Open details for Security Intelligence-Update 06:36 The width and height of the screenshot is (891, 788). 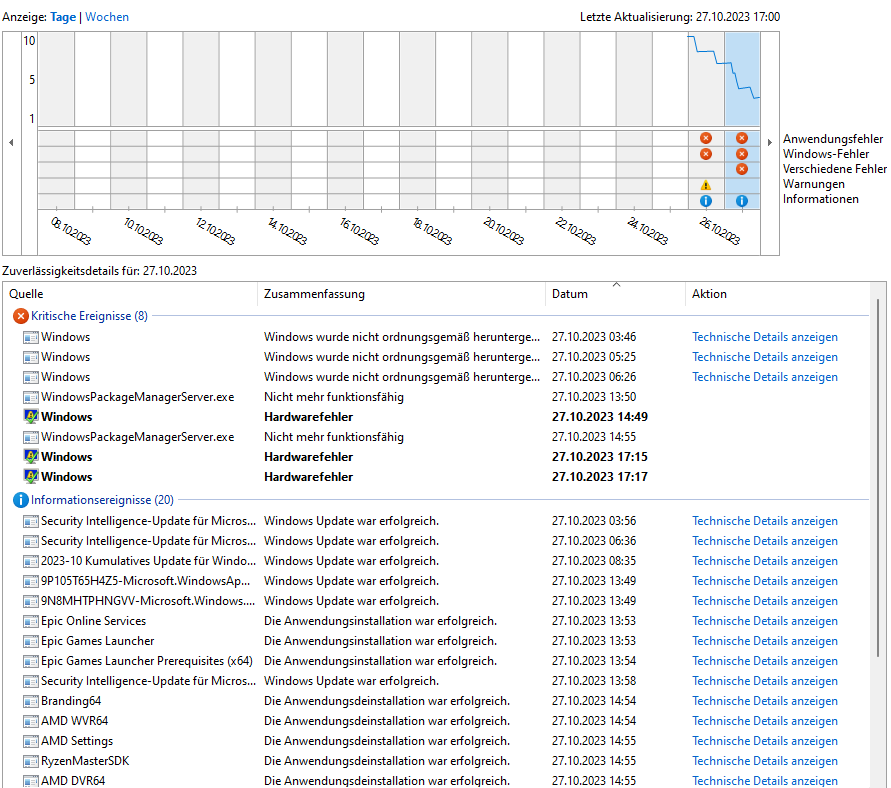click(765, 541)
